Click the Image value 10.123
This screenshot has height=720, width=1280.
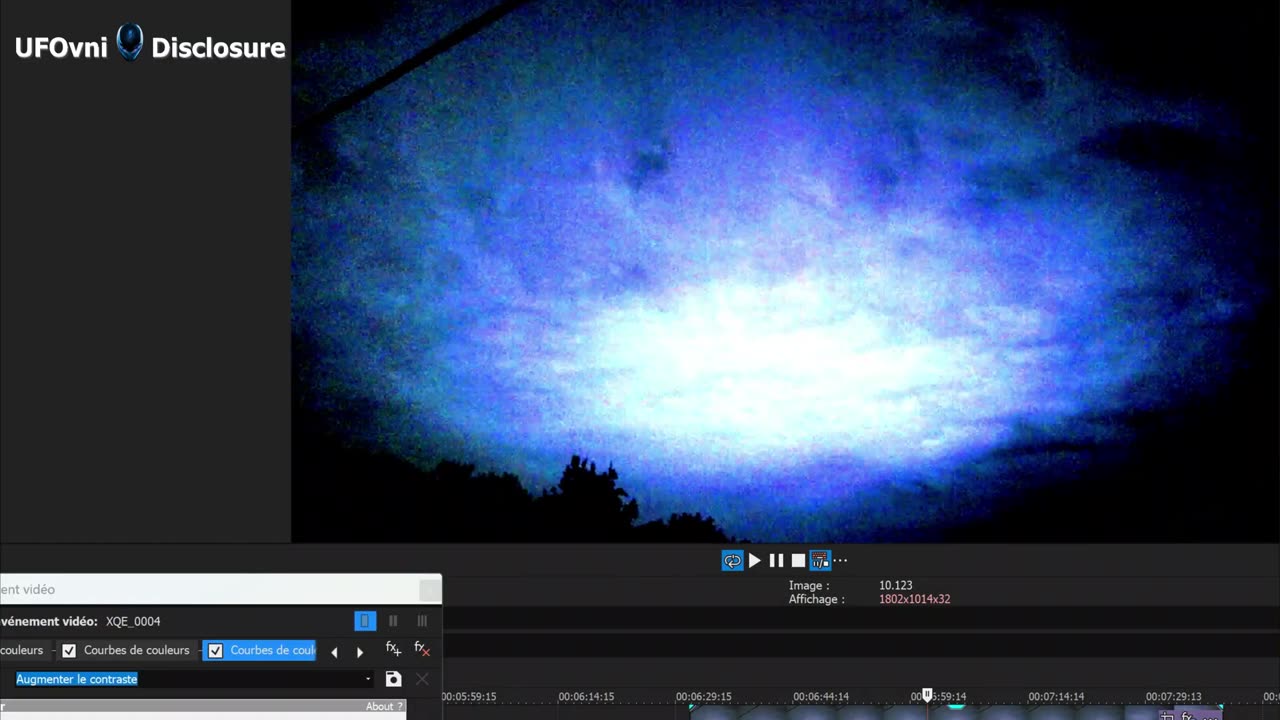pos(896,585)
